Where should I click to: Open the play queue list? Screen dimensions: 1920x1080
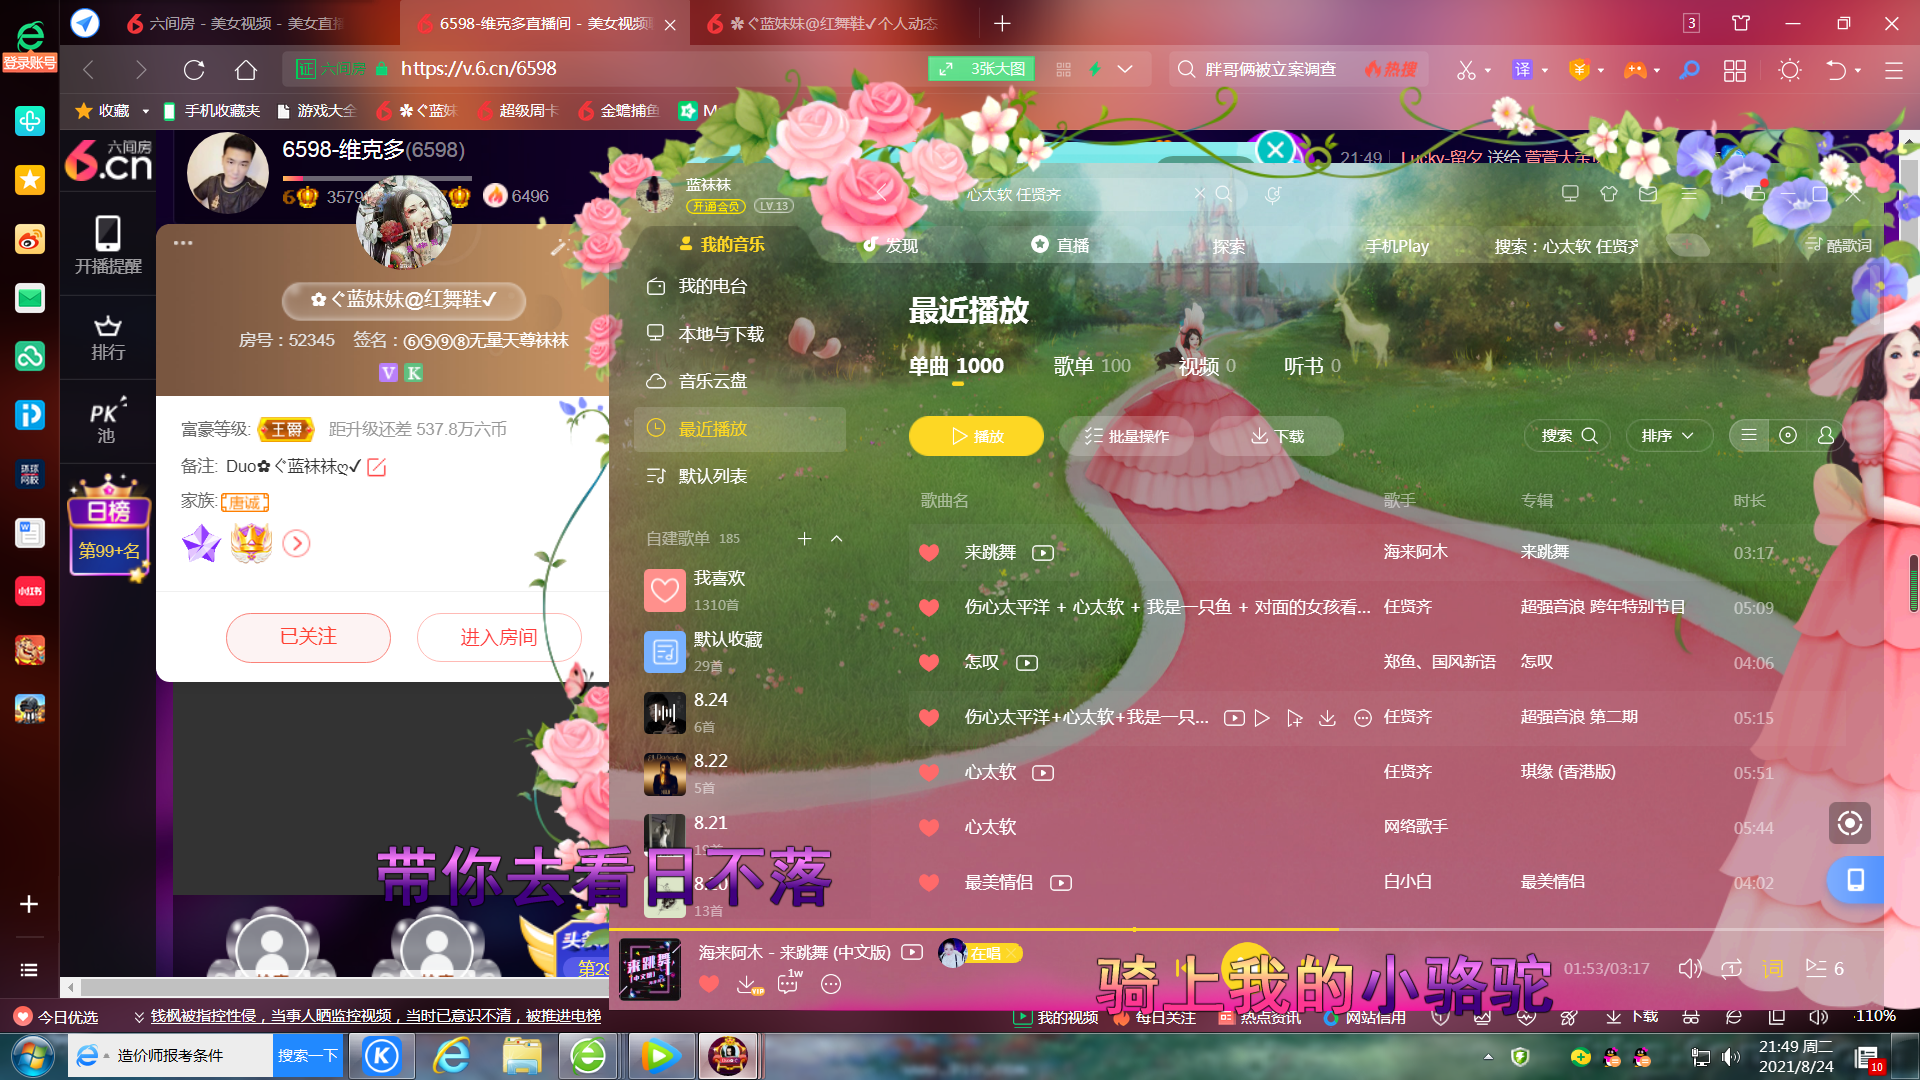click(x=1825, y=968)
